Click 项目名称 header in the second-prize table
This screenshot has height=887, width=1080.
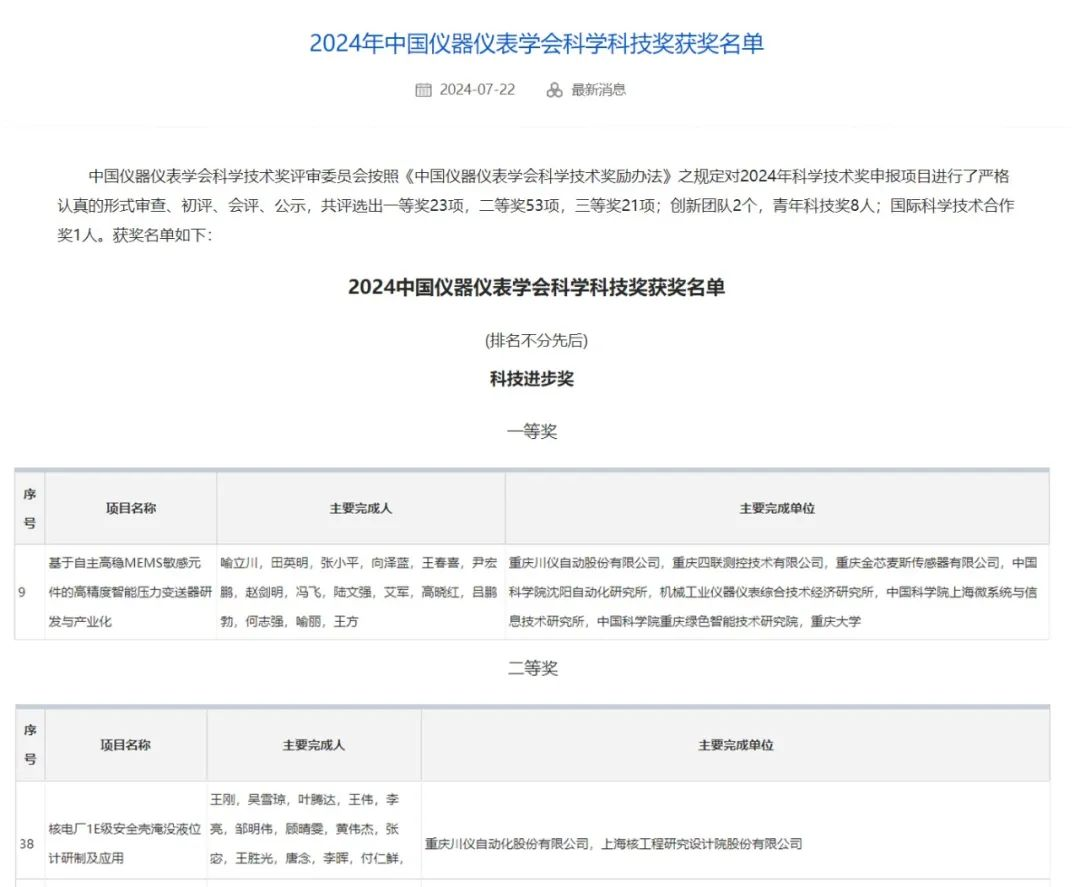(126, 745)
